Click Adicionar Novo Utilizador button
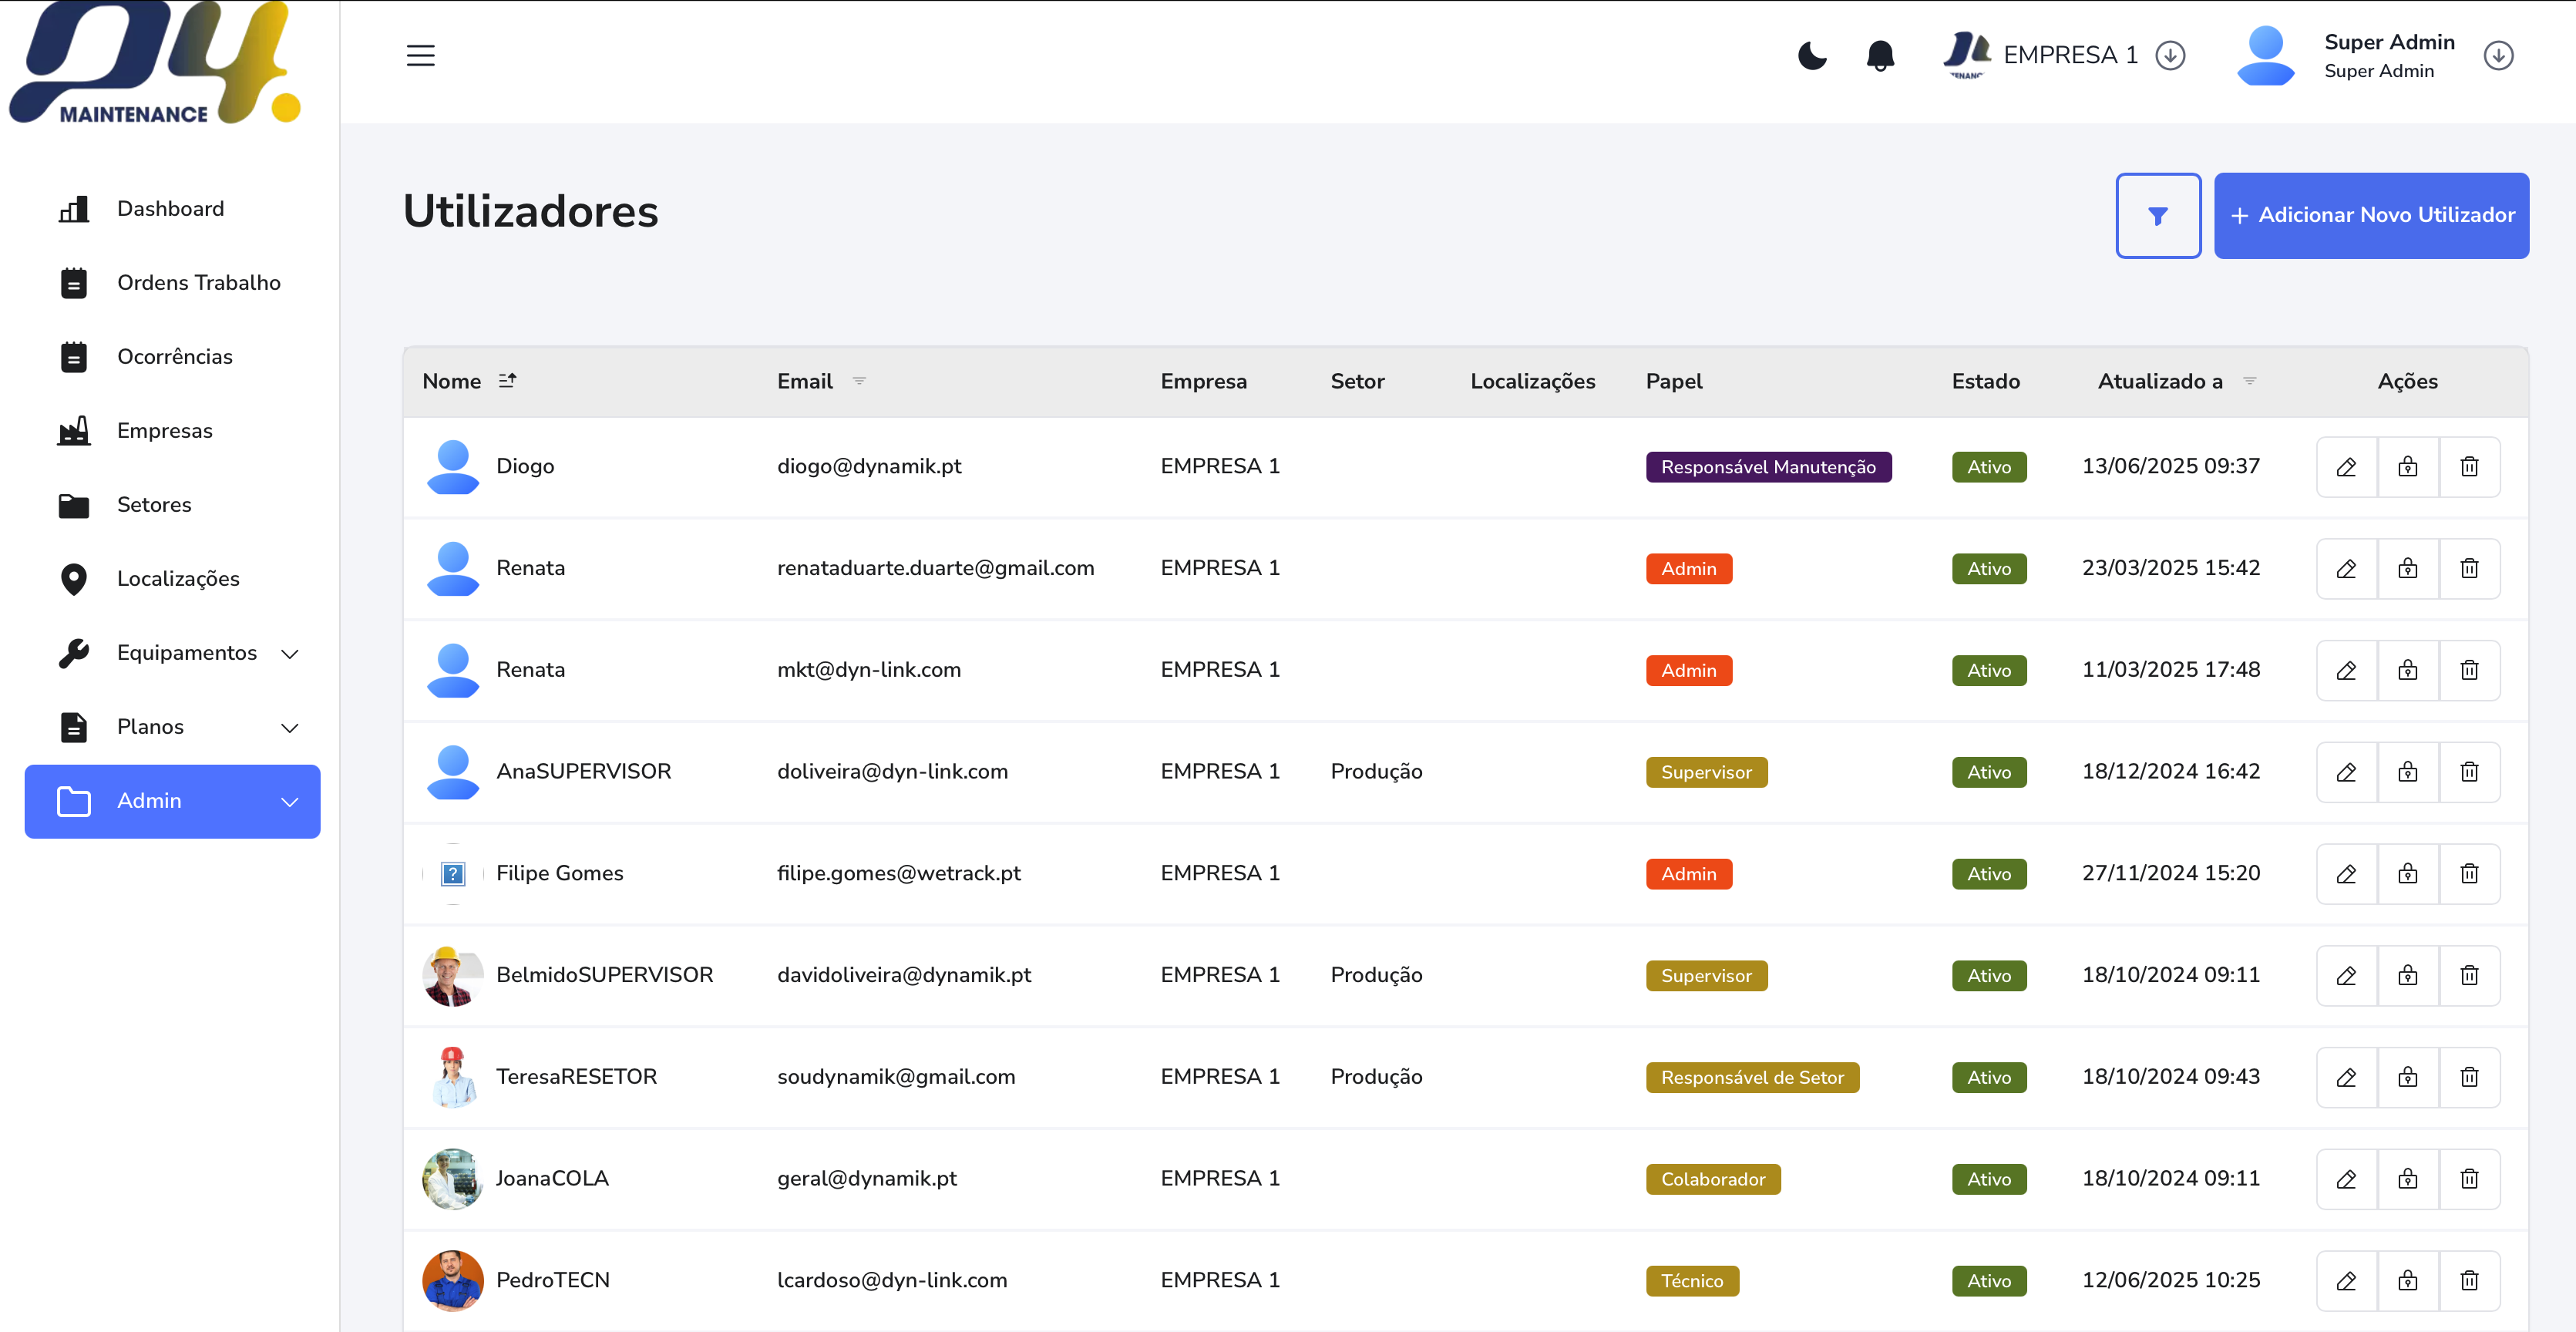The image size is (2576, 1332). 2371,215
